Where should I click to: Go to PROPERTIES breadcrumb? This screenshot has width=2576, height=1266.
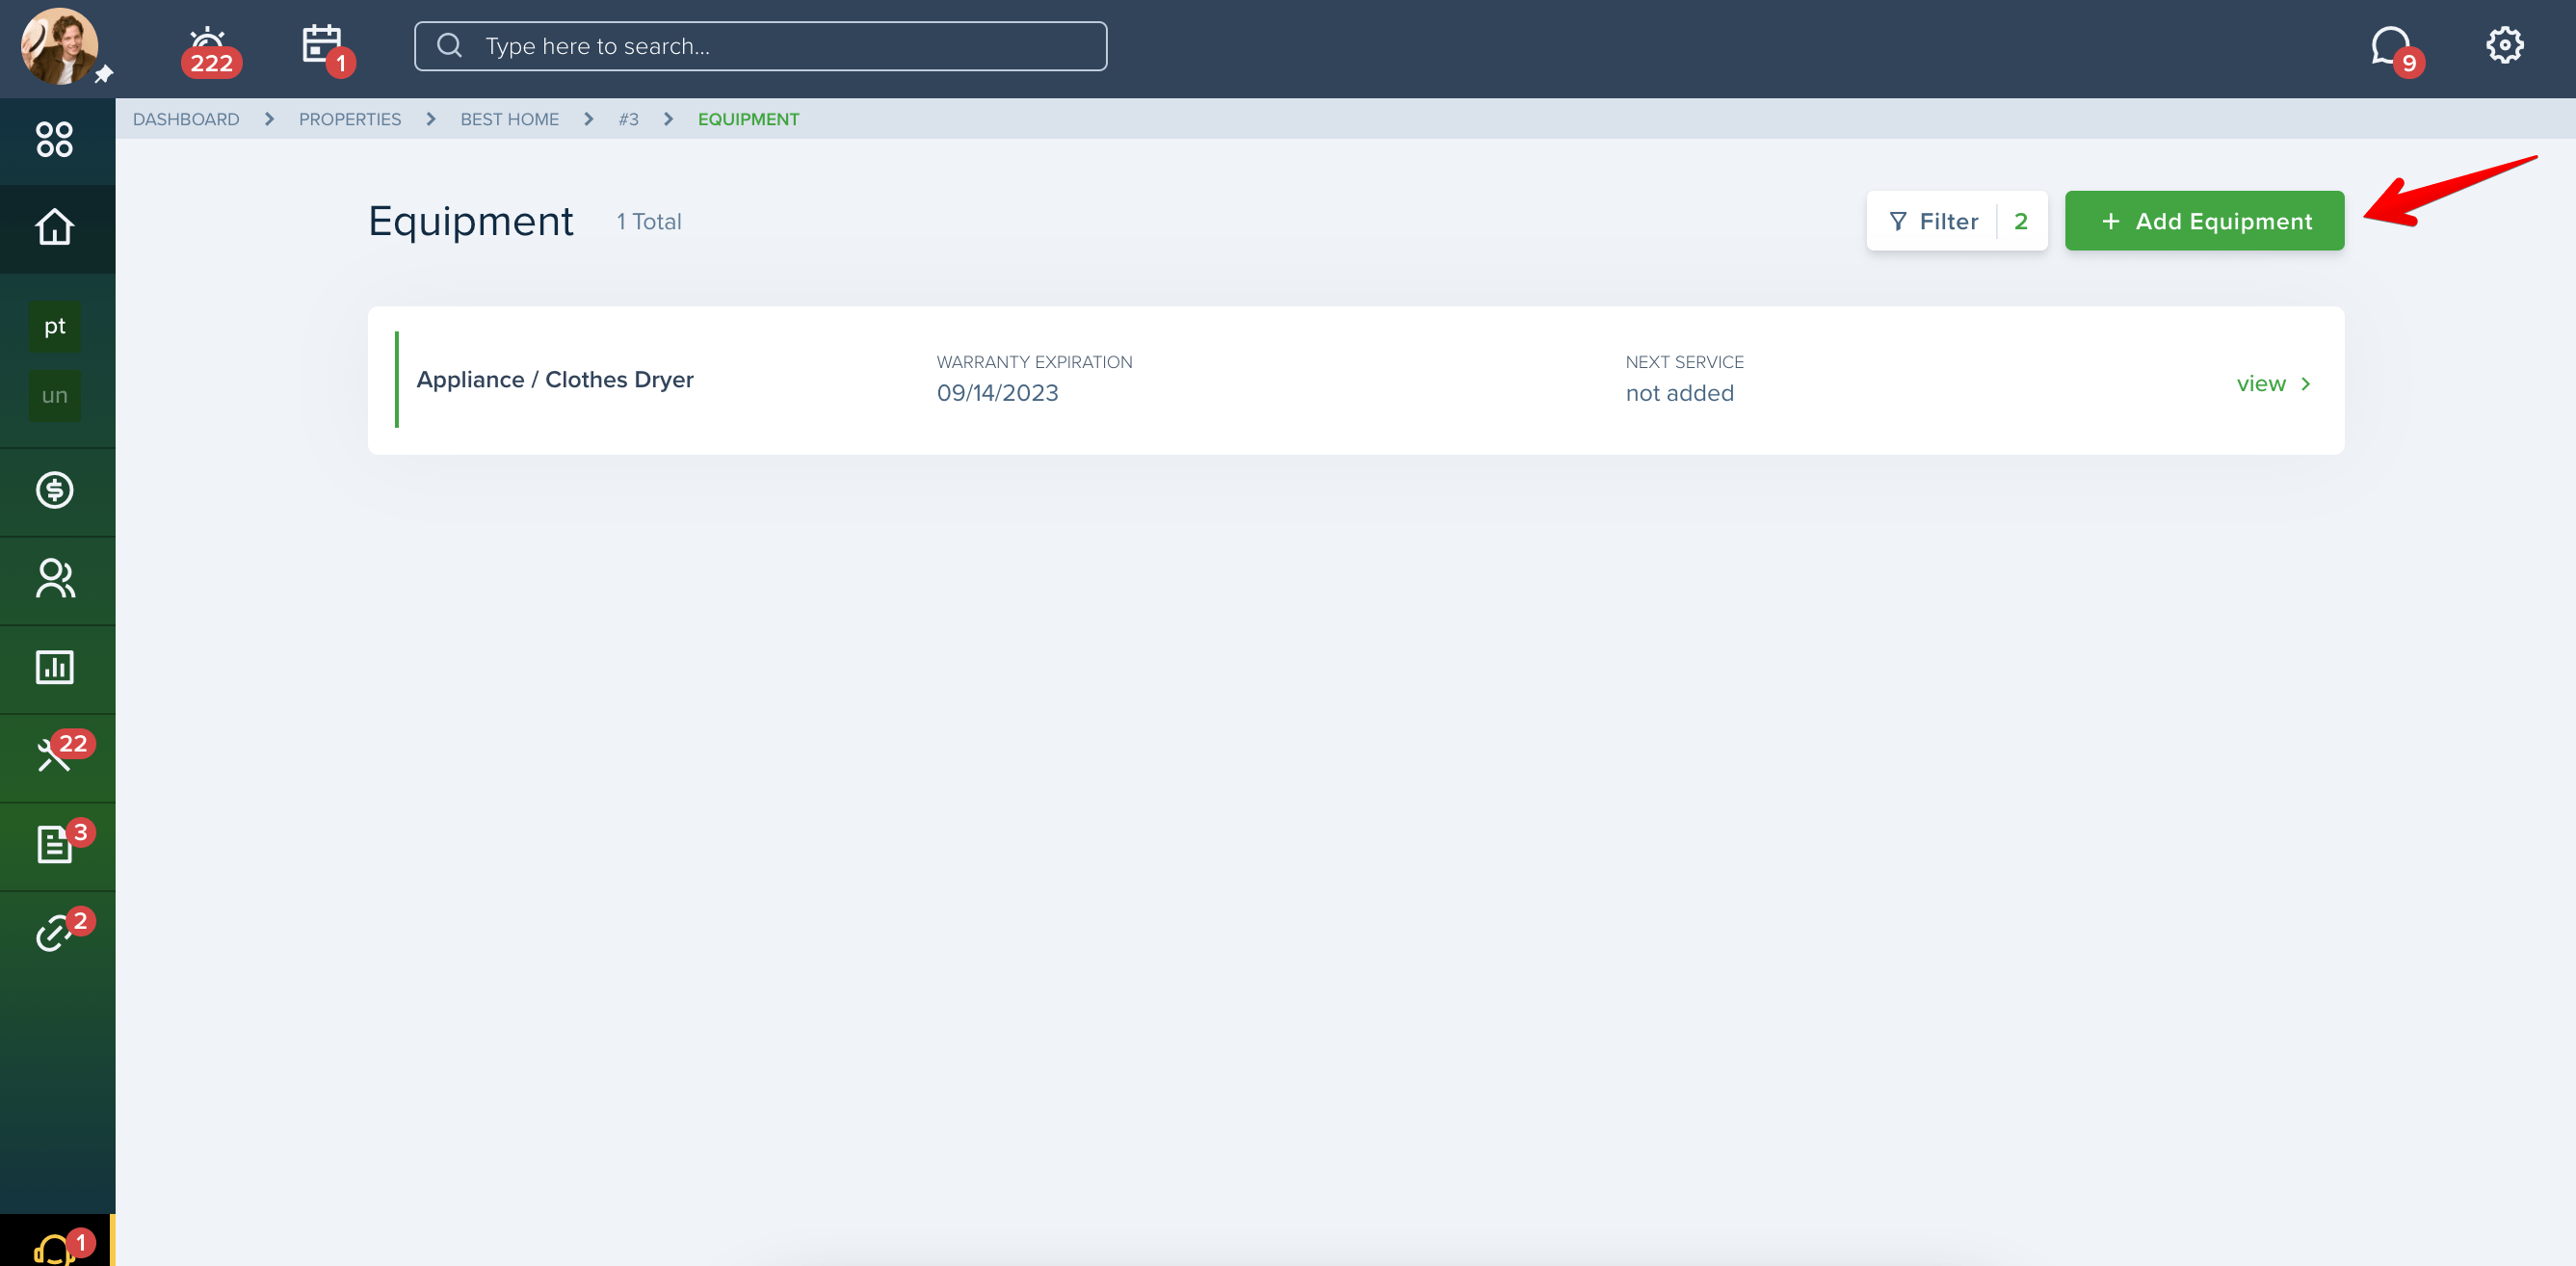(350, 119)
